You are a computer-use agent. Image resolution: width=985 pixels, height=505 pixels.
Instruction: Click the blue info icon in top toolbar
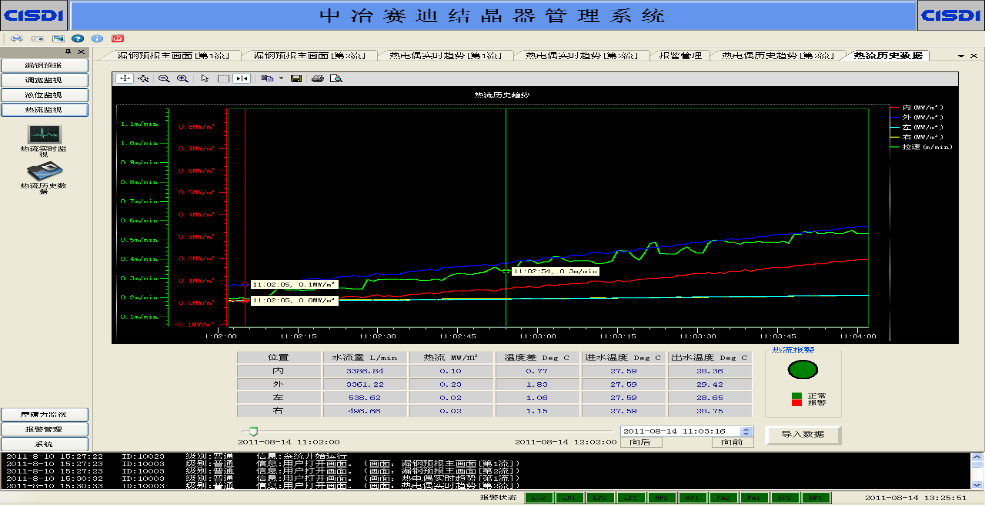pos(97,38)
